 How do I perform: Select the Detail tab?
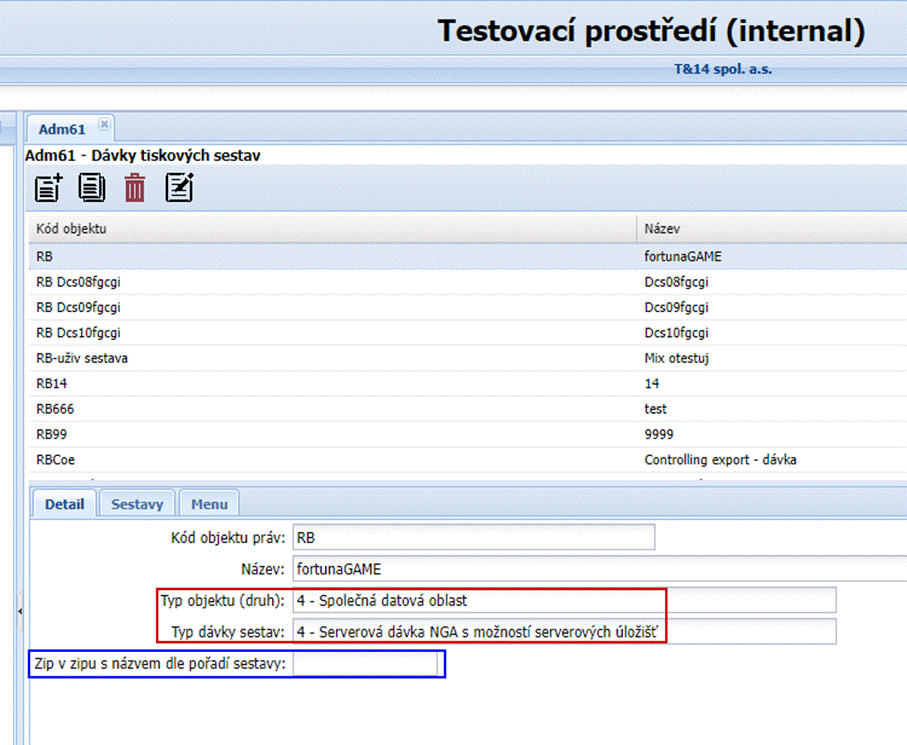click(x=63, y=504)
